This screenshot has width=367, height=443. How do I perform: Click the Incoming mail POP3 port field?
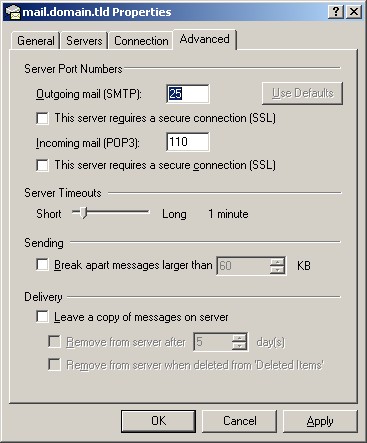pos(188,142)
